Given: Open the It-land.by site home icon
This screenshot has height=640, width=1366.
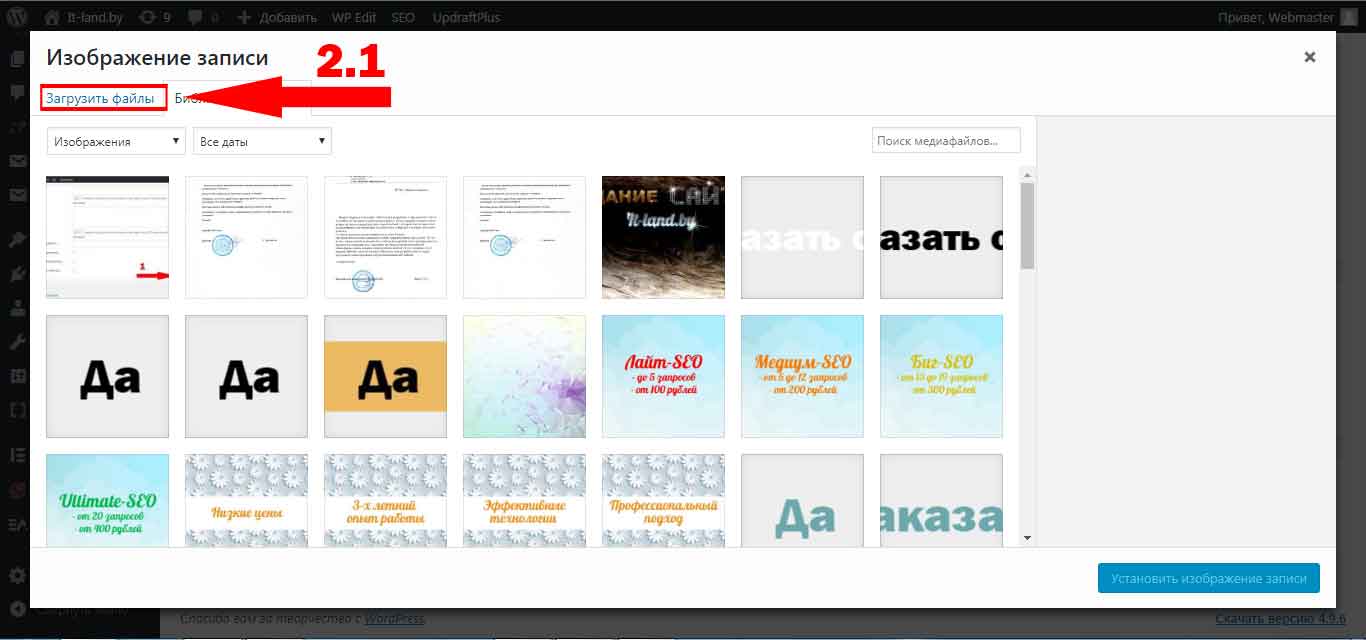Looking at the screenshot, I should [x=52, y=17].
